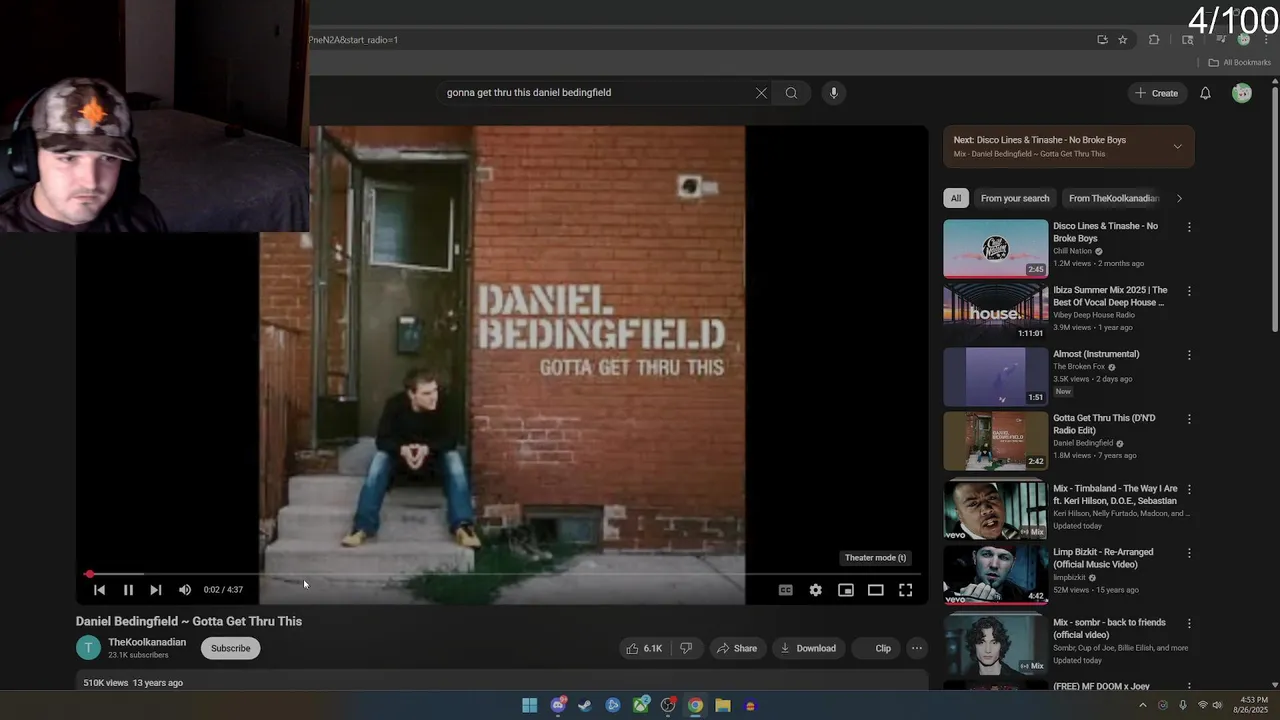The width and height of the screenshot is (1280, 720).
Task: Seek using the video progress bar
Action: [500, 574]
